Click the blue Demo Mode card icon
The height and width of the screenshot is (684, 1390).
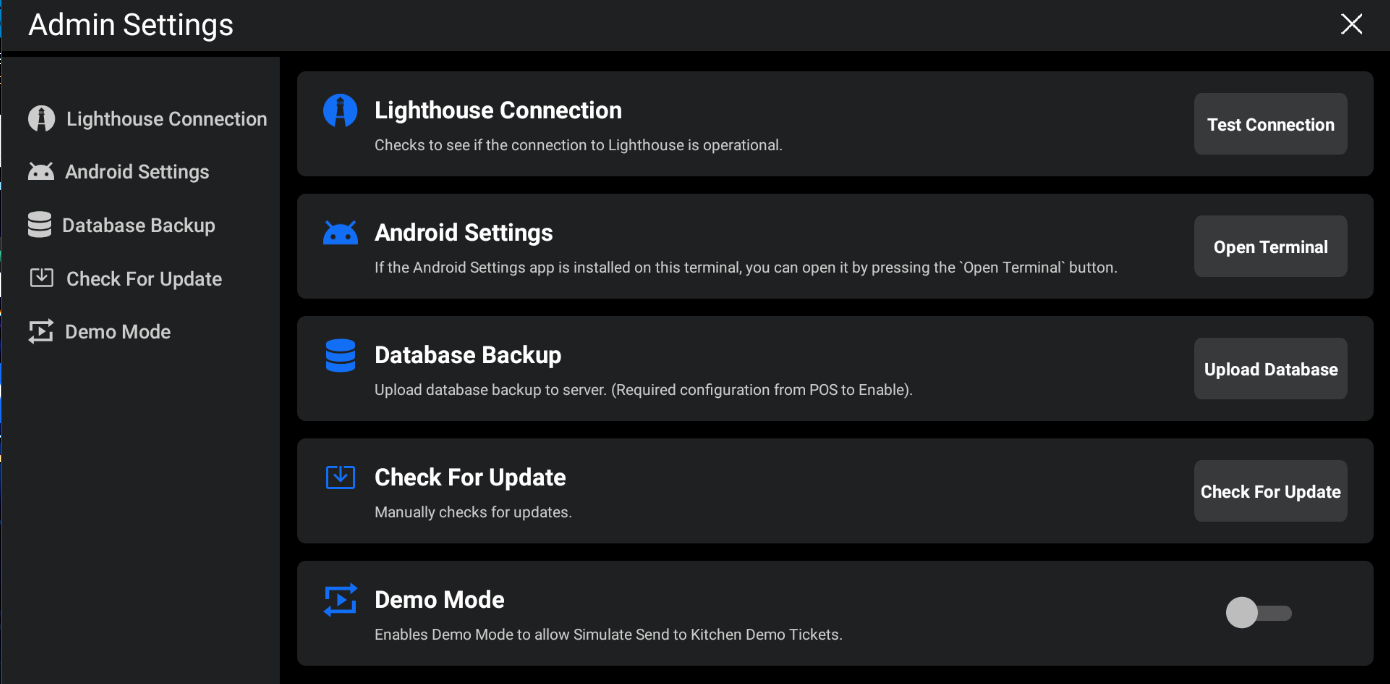[x=340, y=600]
